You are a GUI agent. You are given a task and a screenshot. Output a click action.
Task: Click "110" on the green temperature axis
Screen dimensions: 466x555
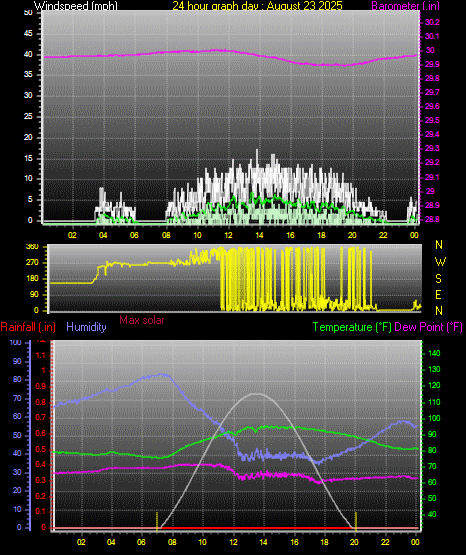click(x=434, y=402)
